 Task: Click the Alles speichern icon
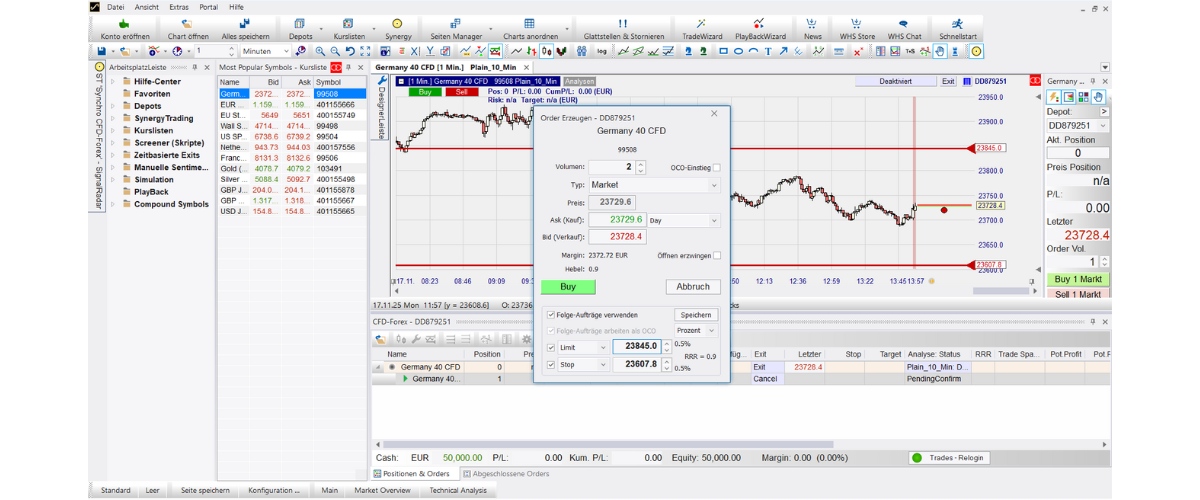coord(245,22)
